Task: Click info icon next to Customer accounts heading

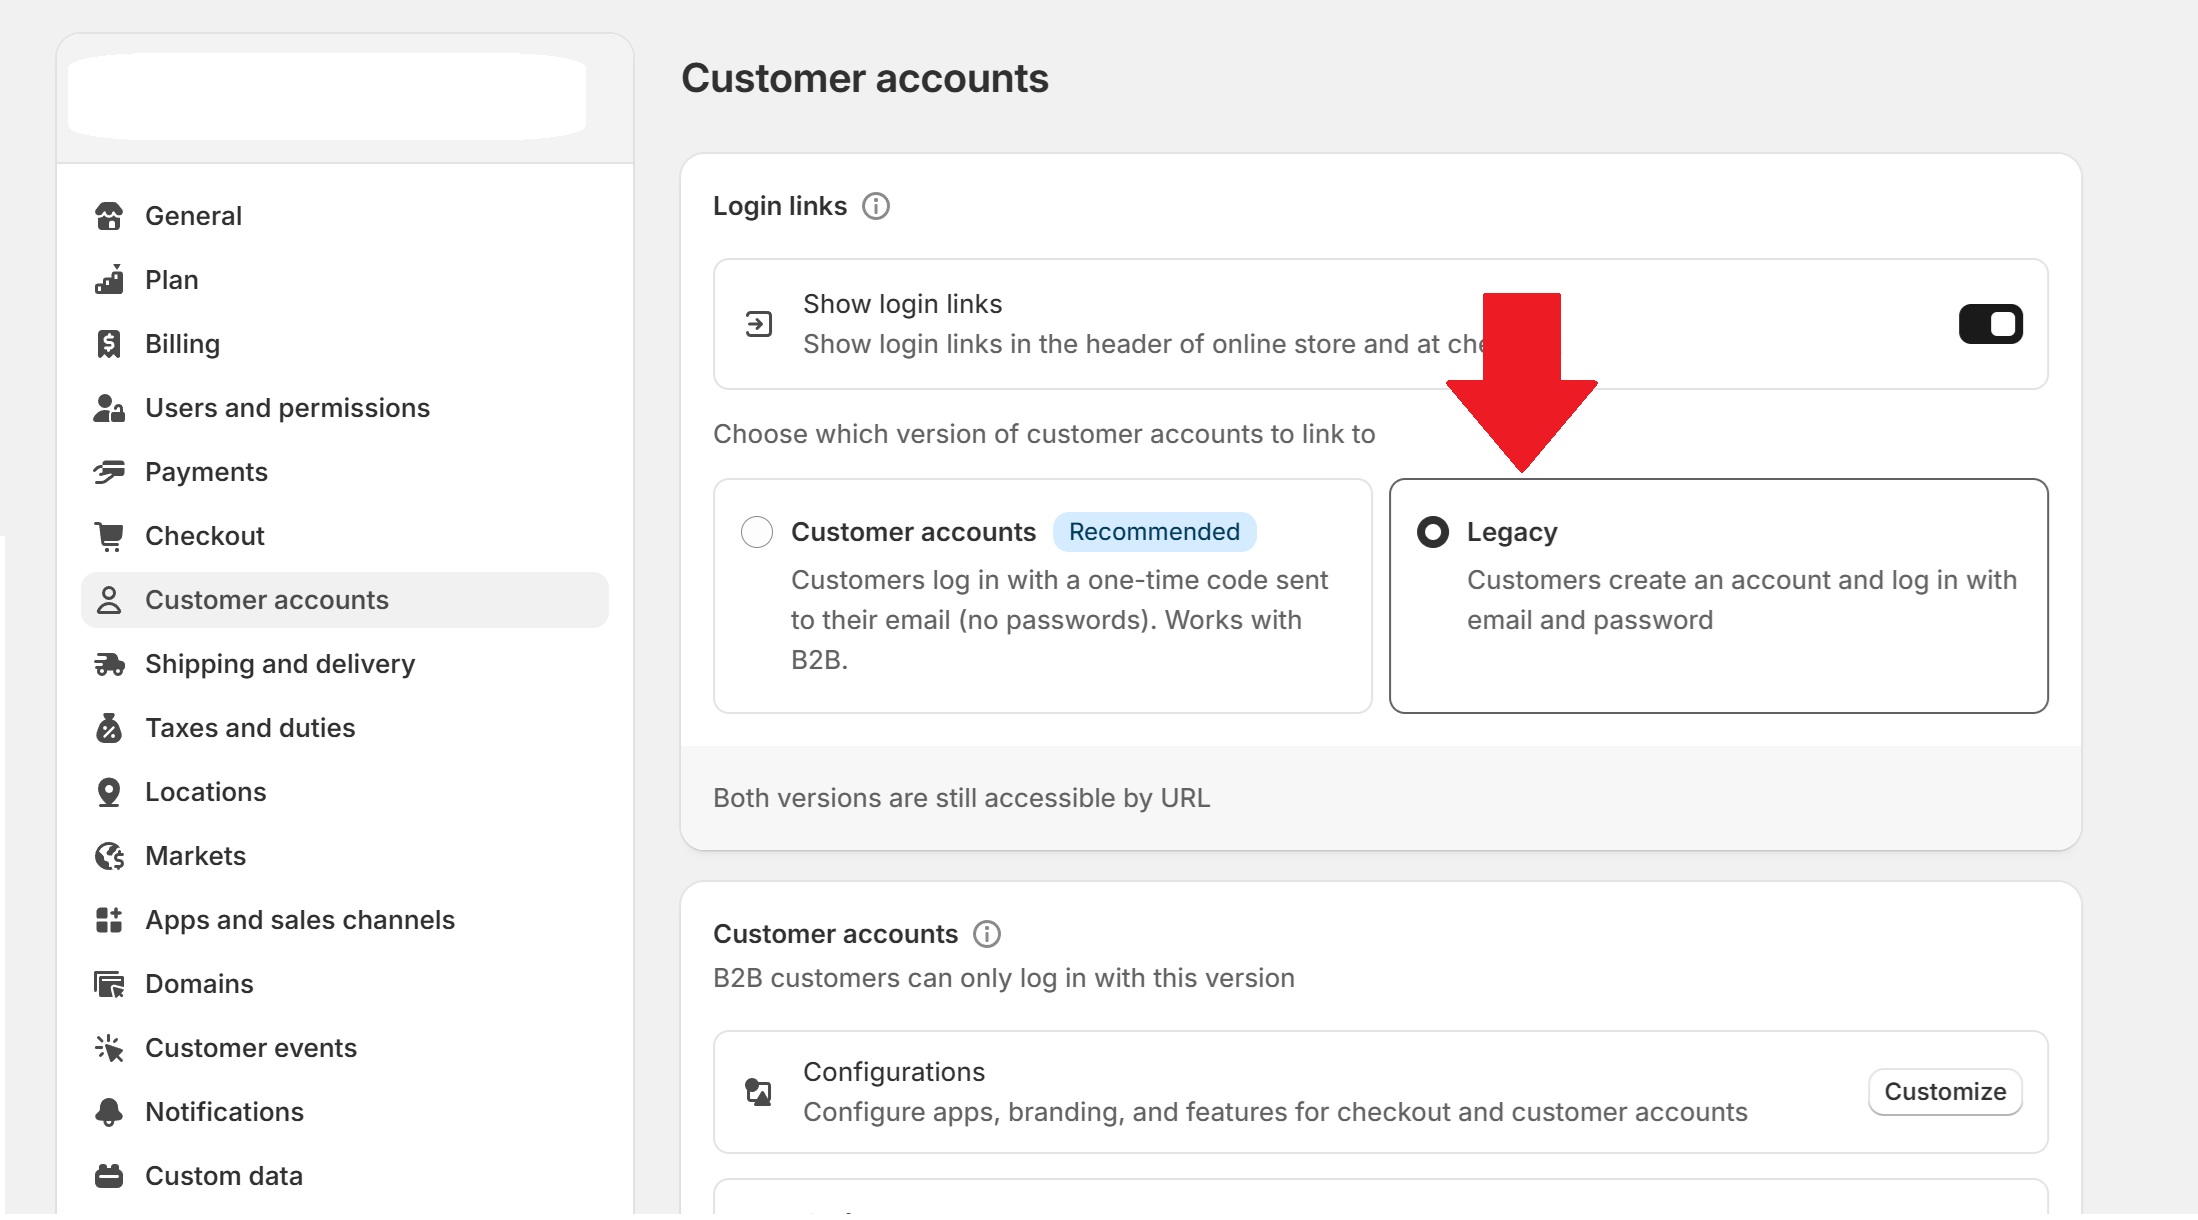Action: pos(987,934)
